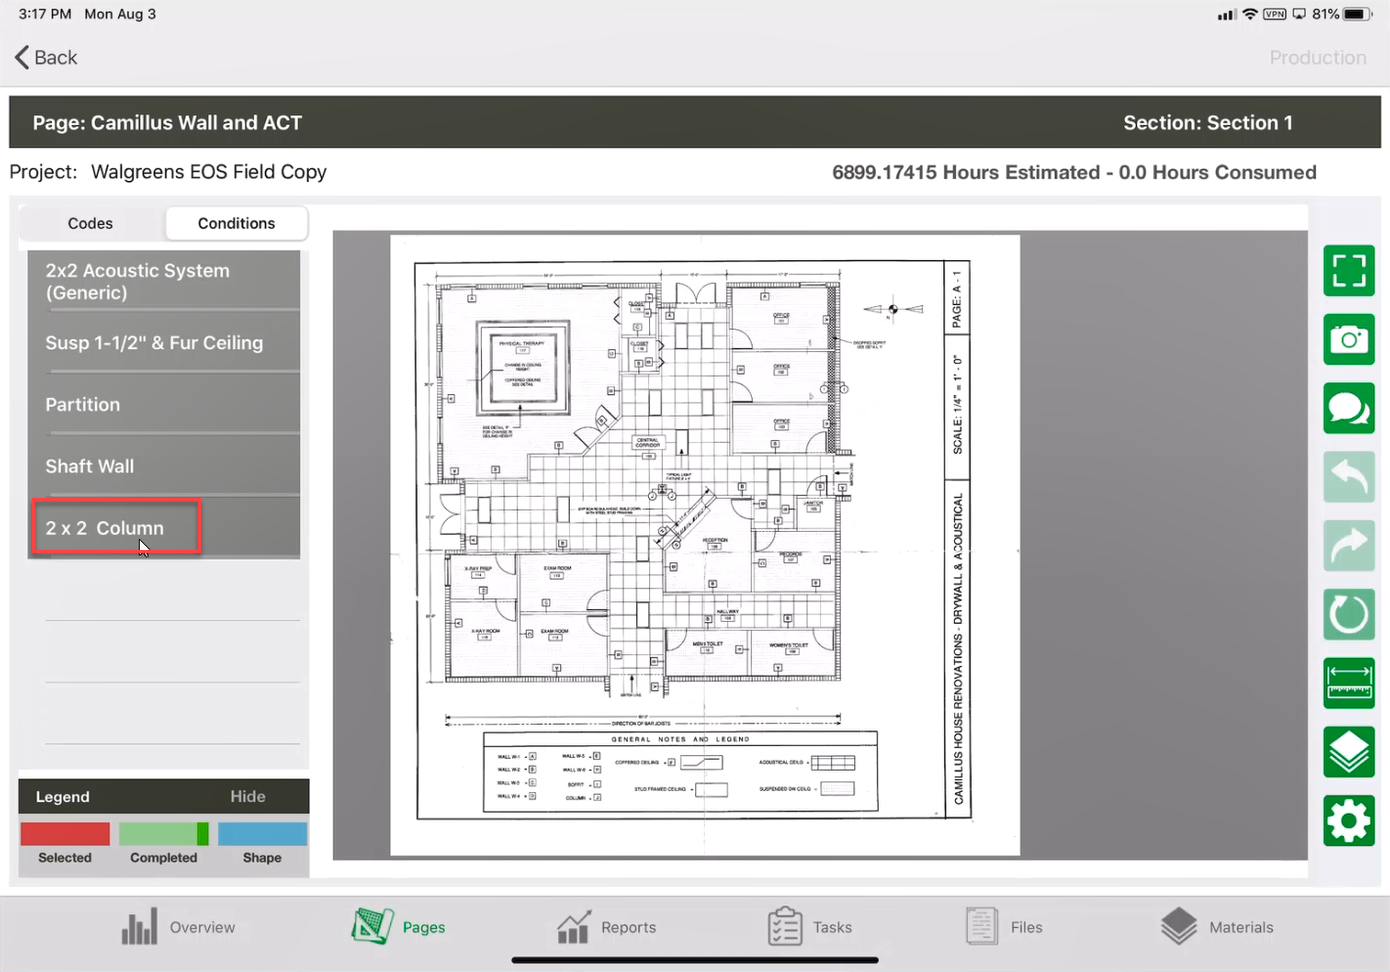Tap the fullscreen expand icon
Viewport: 1390px width, 972px height.
[x=1348, y=271]
